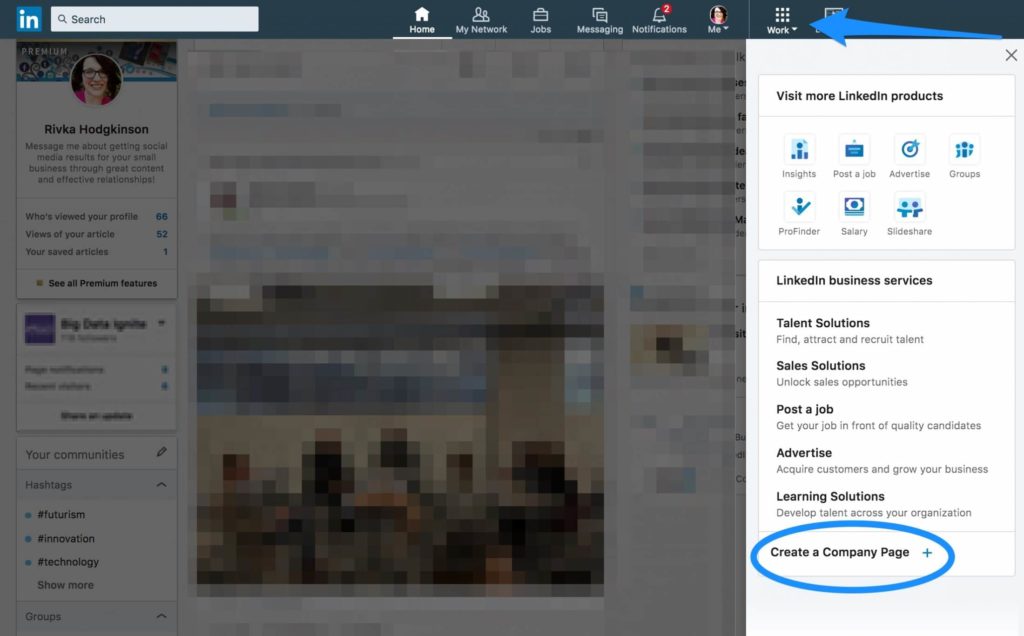Open the Rivka Hodgkinson profile name link
The width and height of the screenshot is (1024, 636).
point(97,129)
